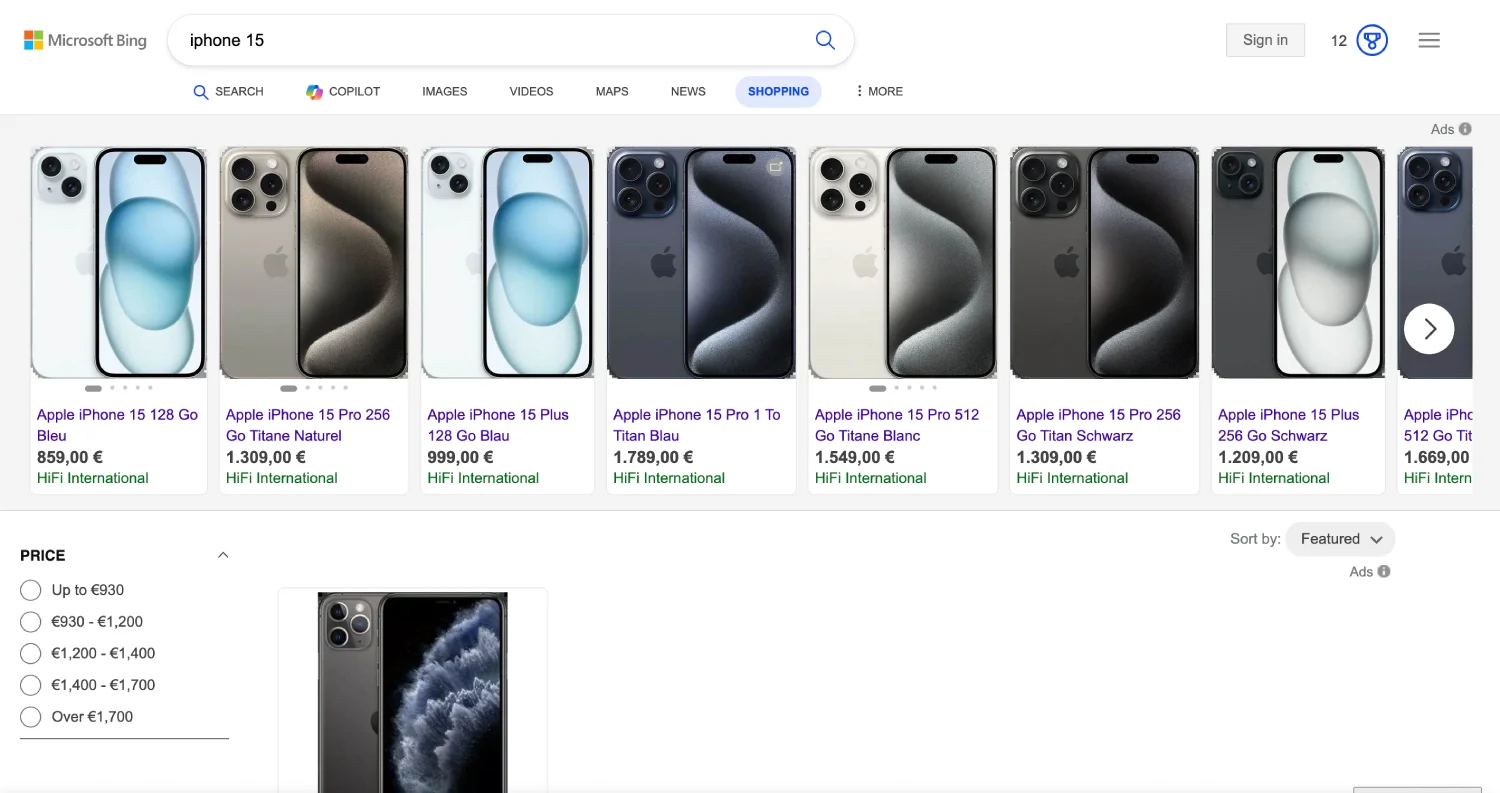Open the MORE tabs menu
Image resolution: width=1500 pixels, height=793 pixels.
878,91
